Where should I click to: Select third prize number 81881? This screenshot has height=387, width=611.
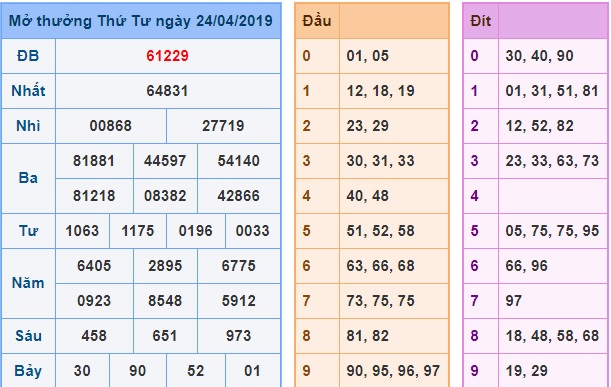tap(94, 161)
